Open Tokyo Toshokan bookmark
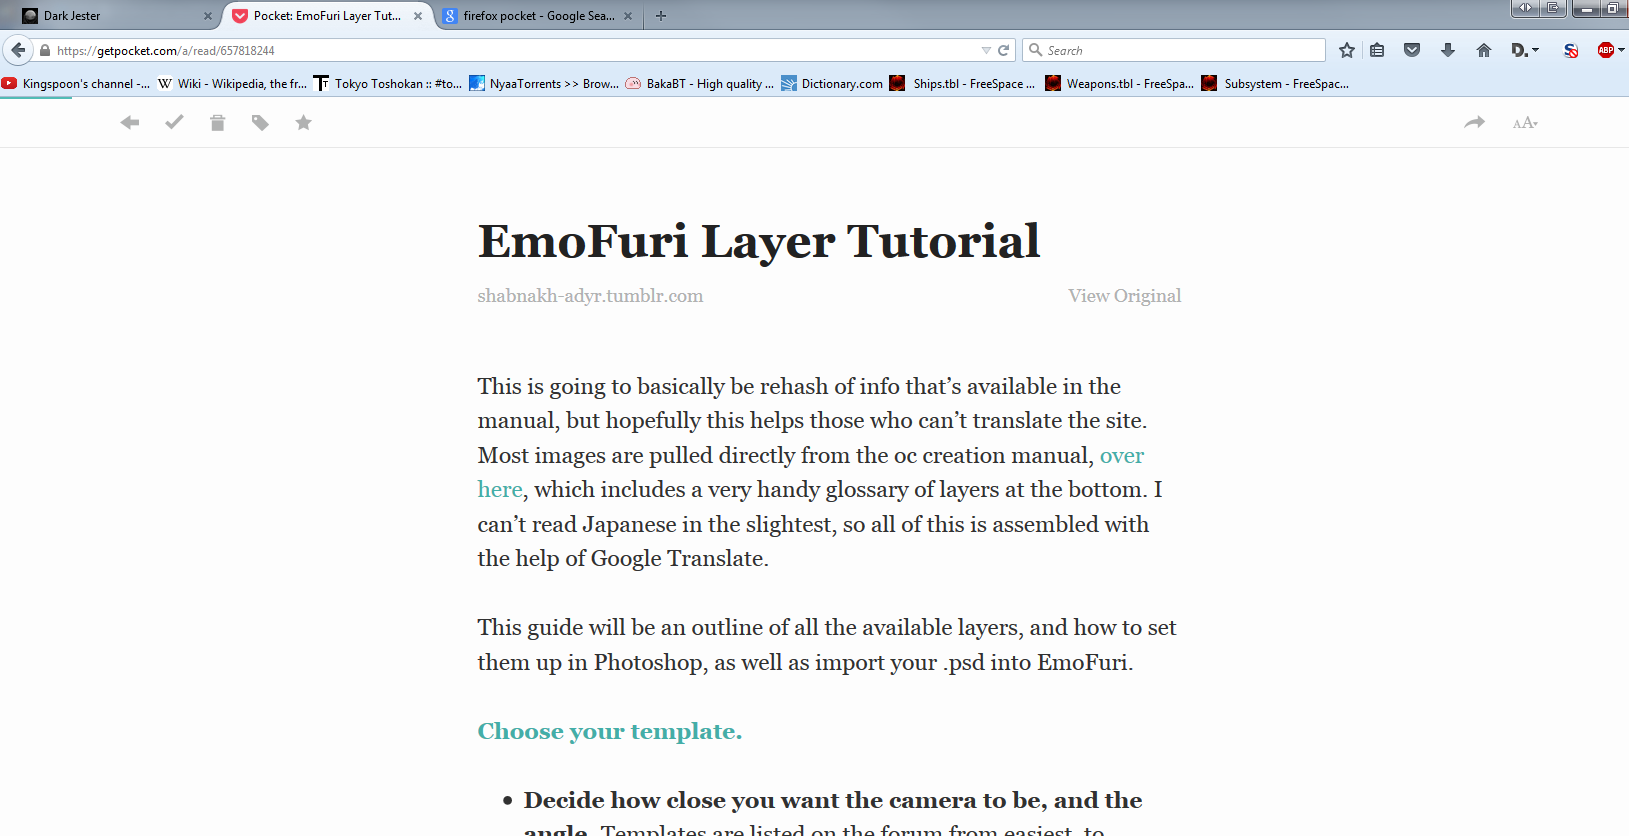1629x836 pixels. click(388, 84)
